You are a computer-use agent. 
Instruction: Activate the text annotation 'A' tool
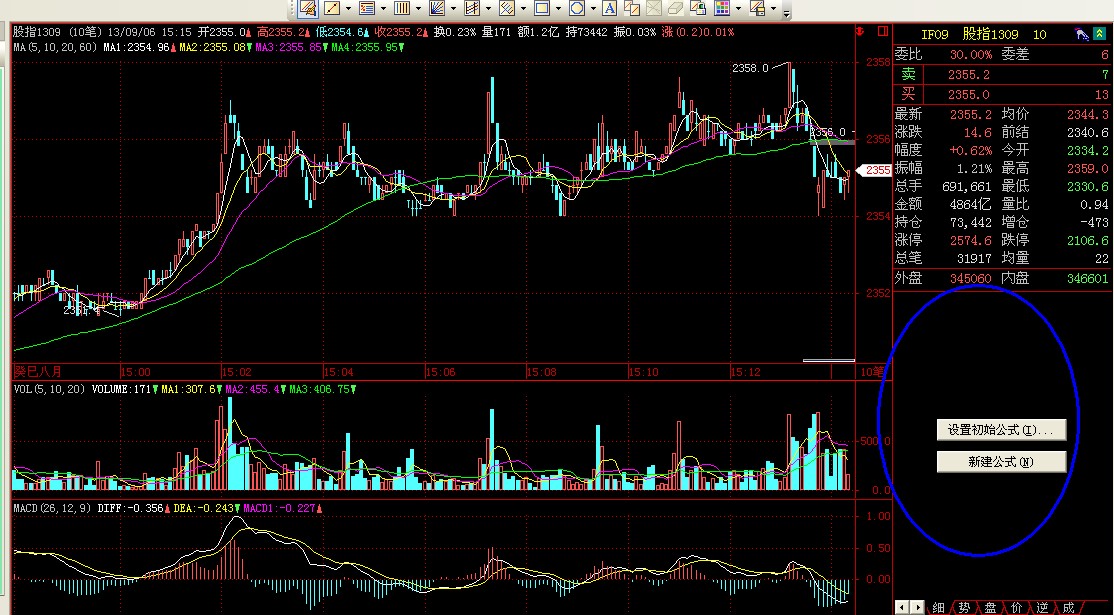pyautogui.click(x=611, y=9)
